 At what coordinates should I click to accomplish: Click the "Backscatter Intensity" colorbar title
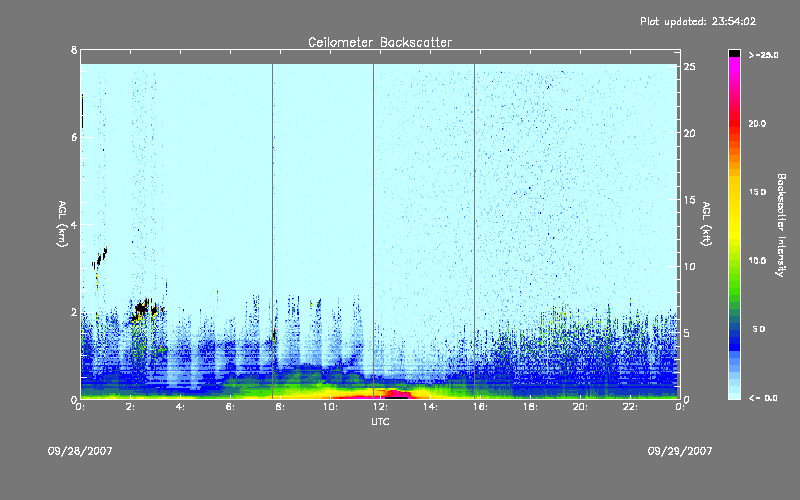(x=781, y=225)
